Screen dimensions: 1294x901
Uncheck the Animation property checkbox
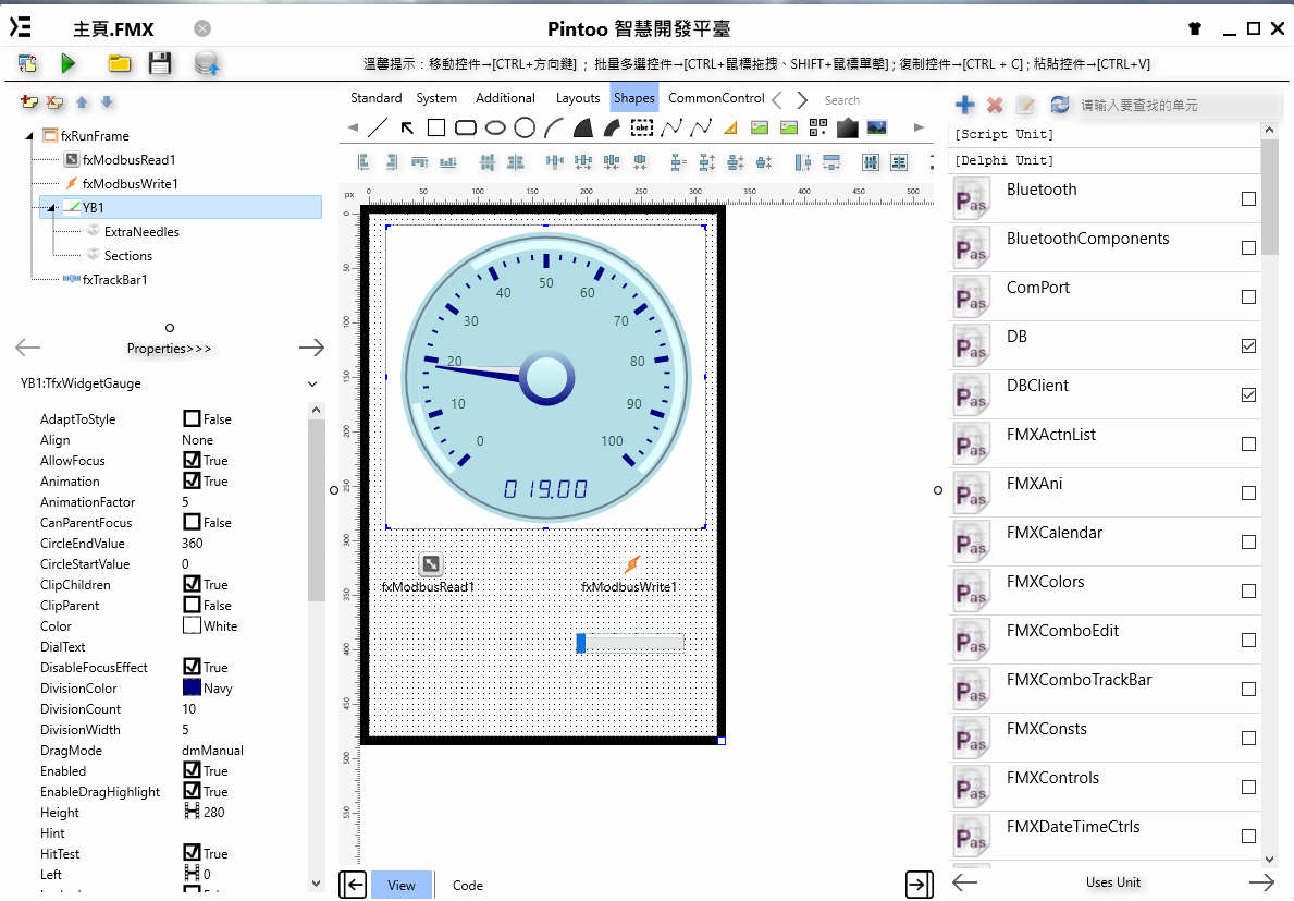pos(192,481)
